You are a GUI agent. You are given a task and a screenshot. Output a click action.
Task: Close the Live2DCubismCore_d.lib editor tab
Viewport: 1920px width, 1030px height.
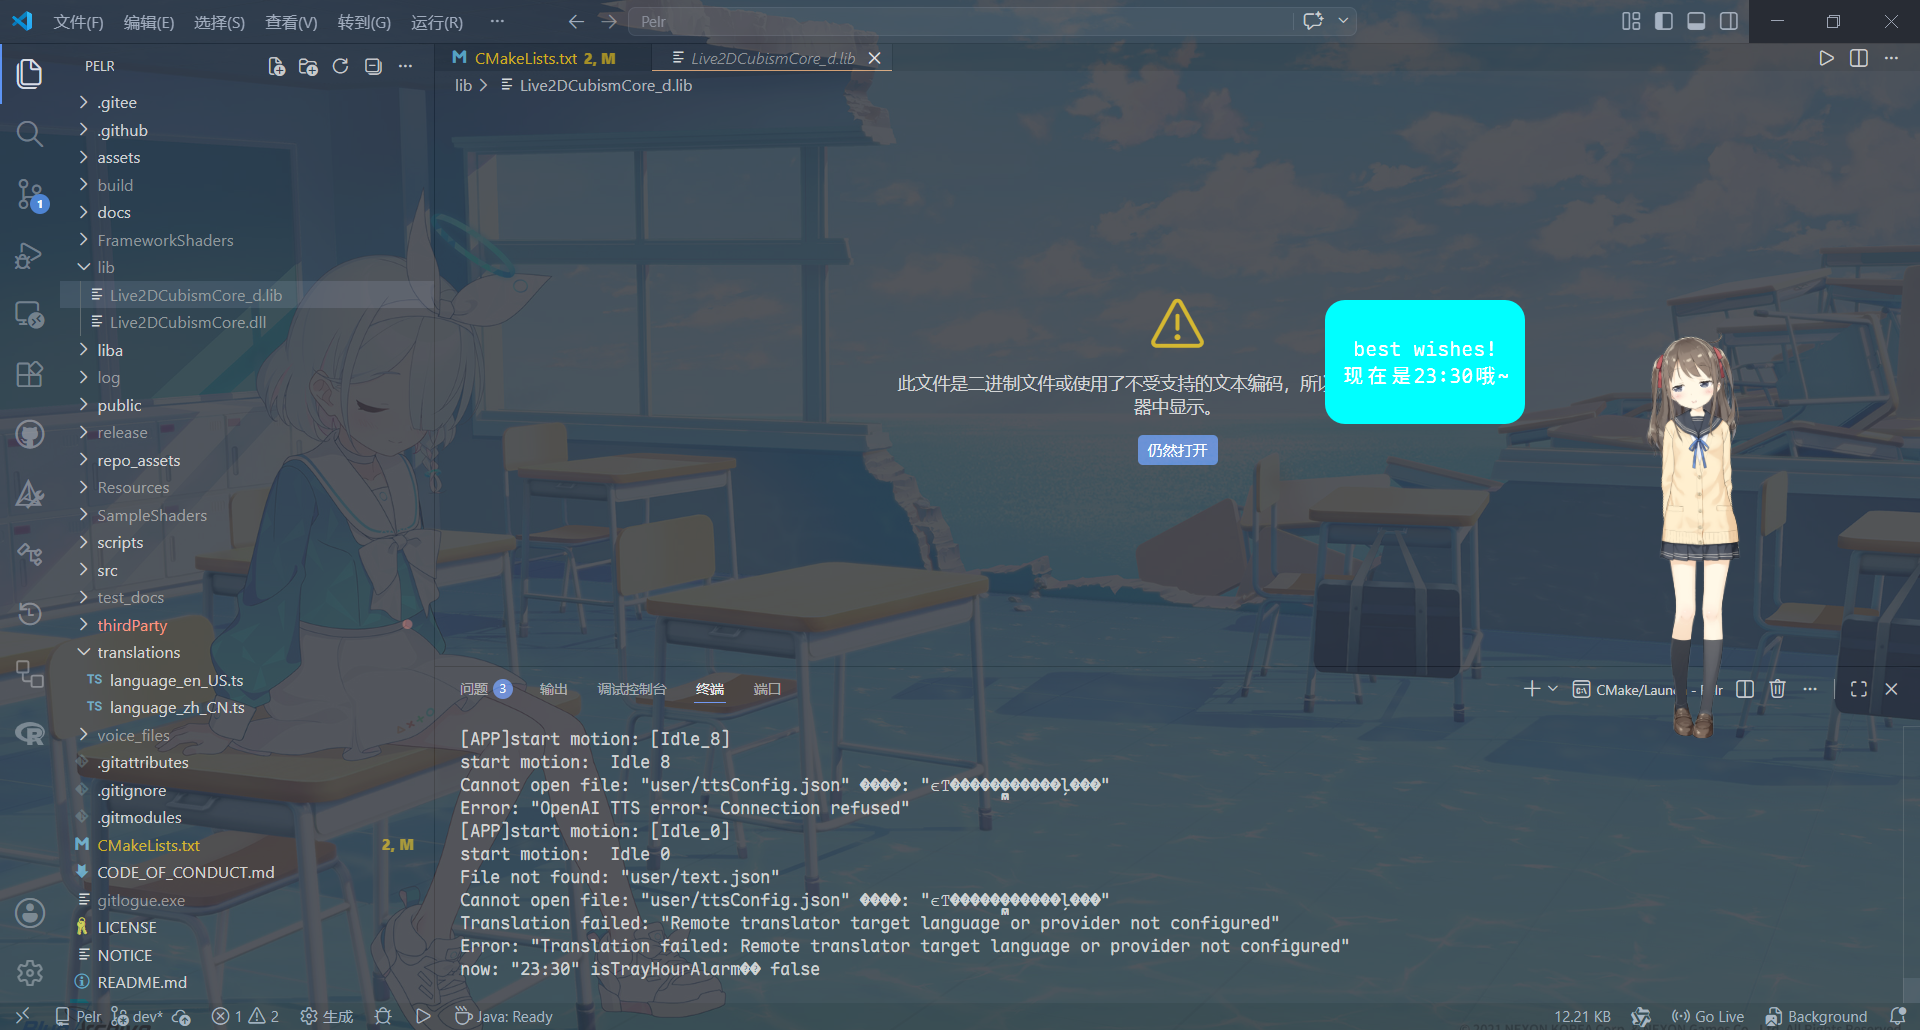875,58
